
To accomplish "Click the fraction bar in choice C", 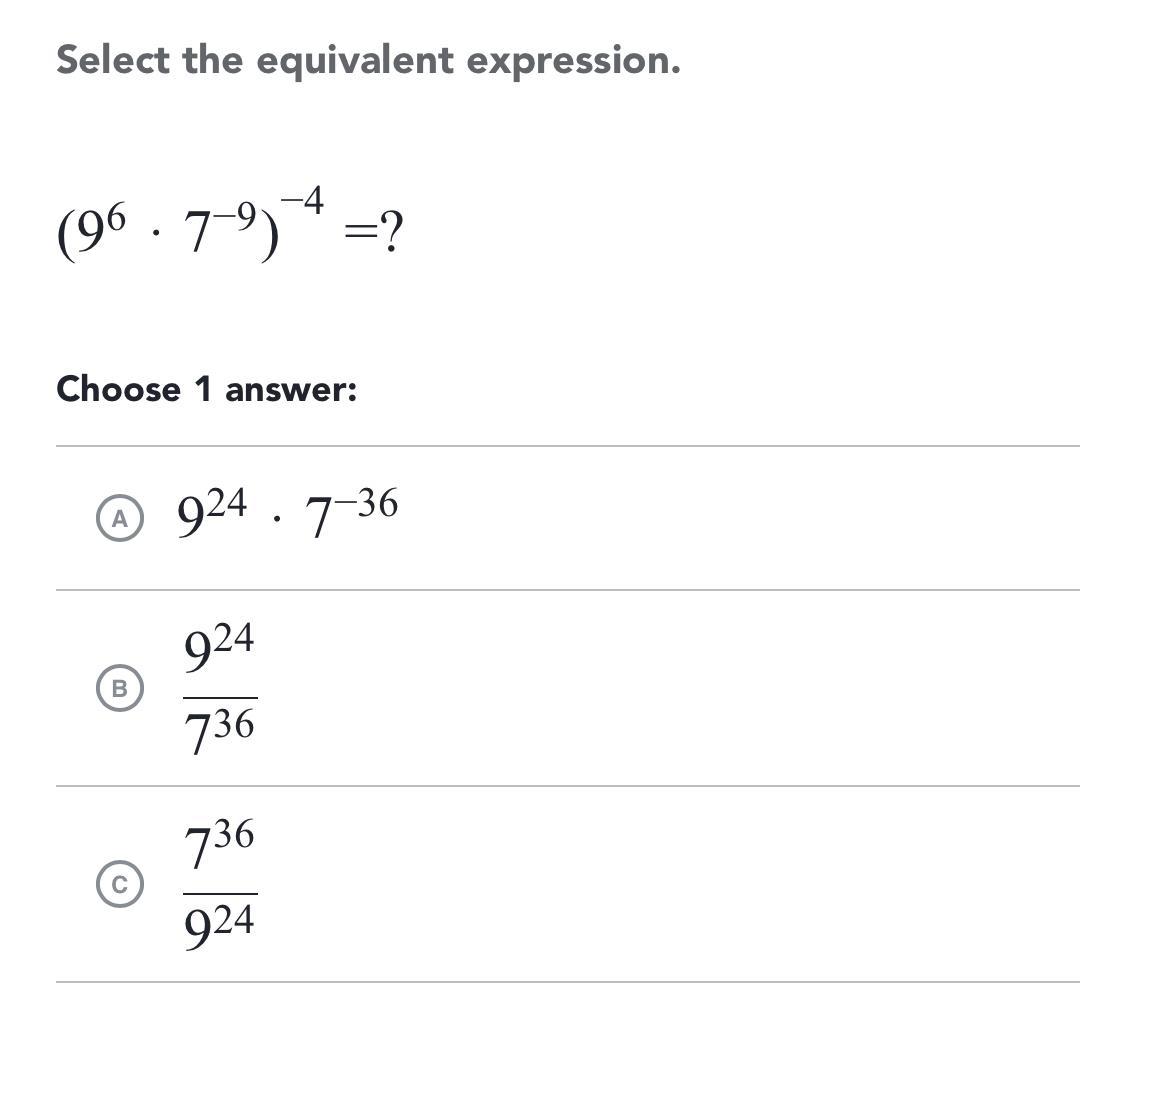I will 220,893.
